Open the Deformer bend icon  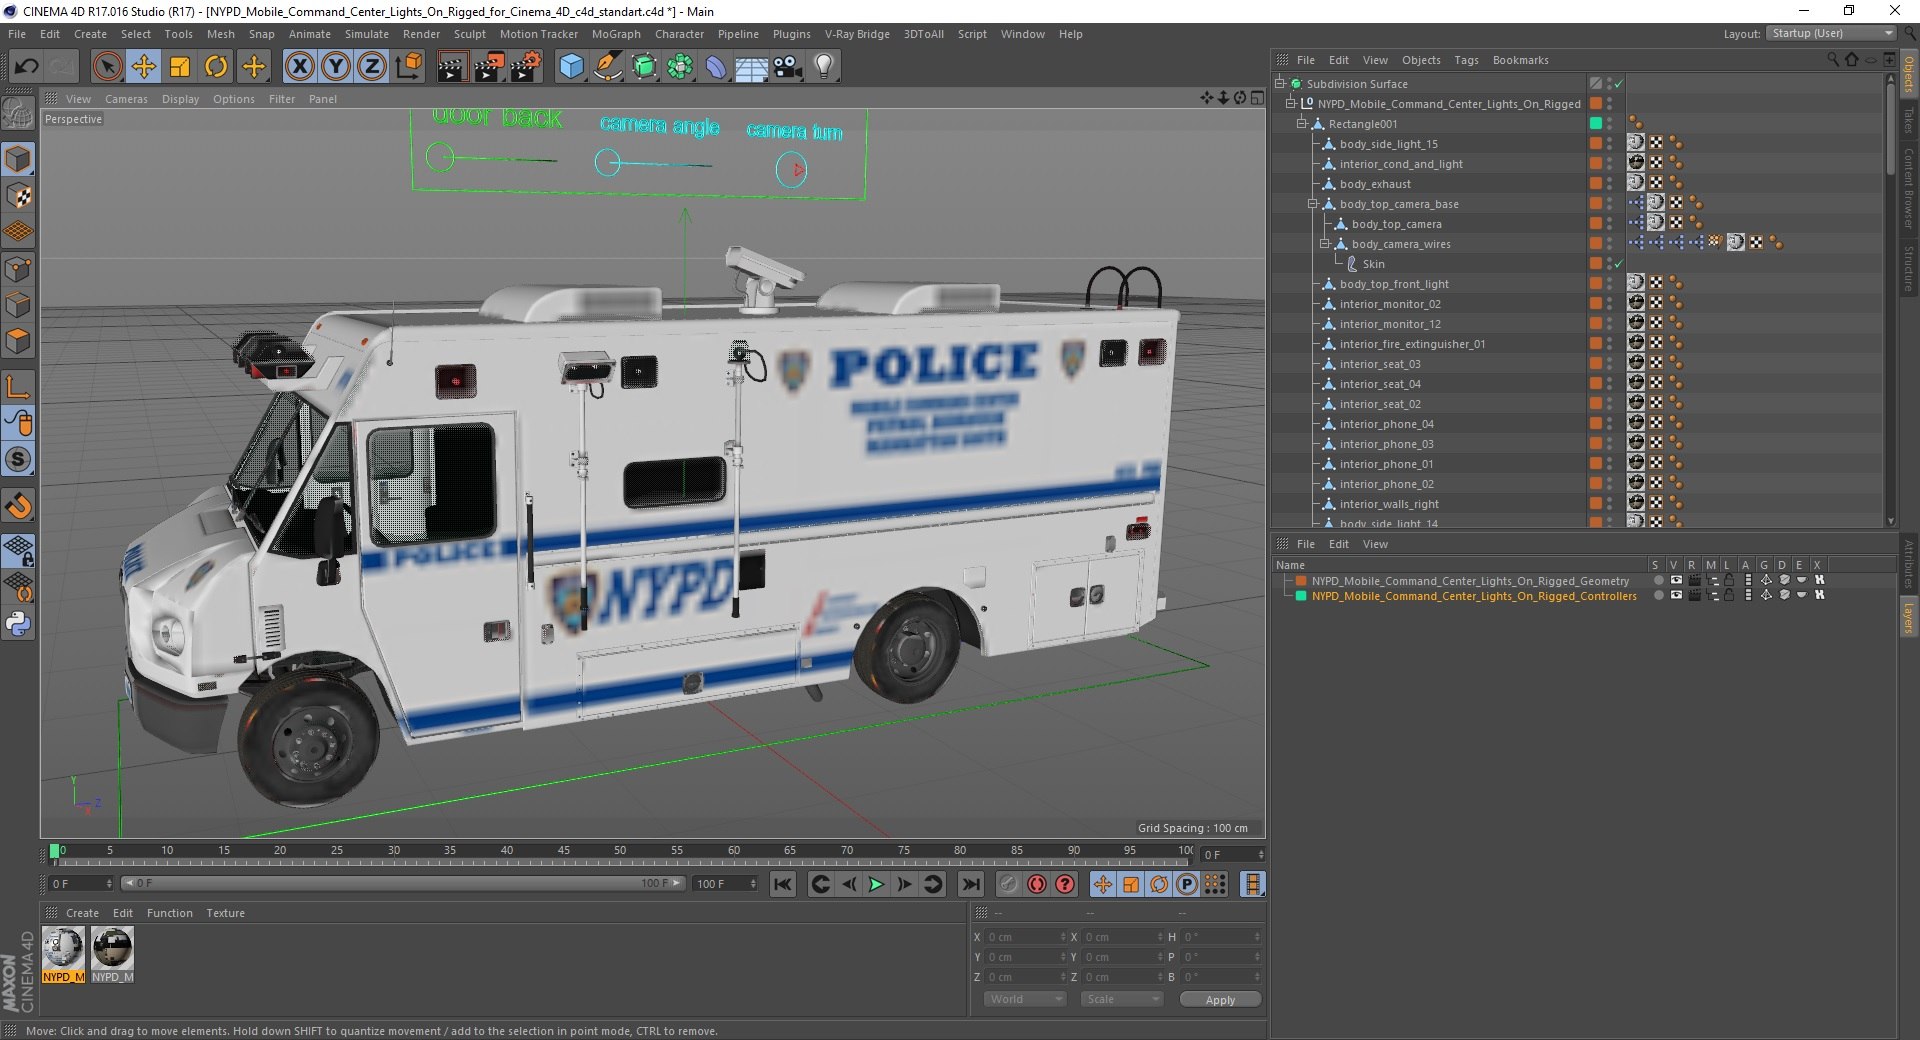point(716,67)
